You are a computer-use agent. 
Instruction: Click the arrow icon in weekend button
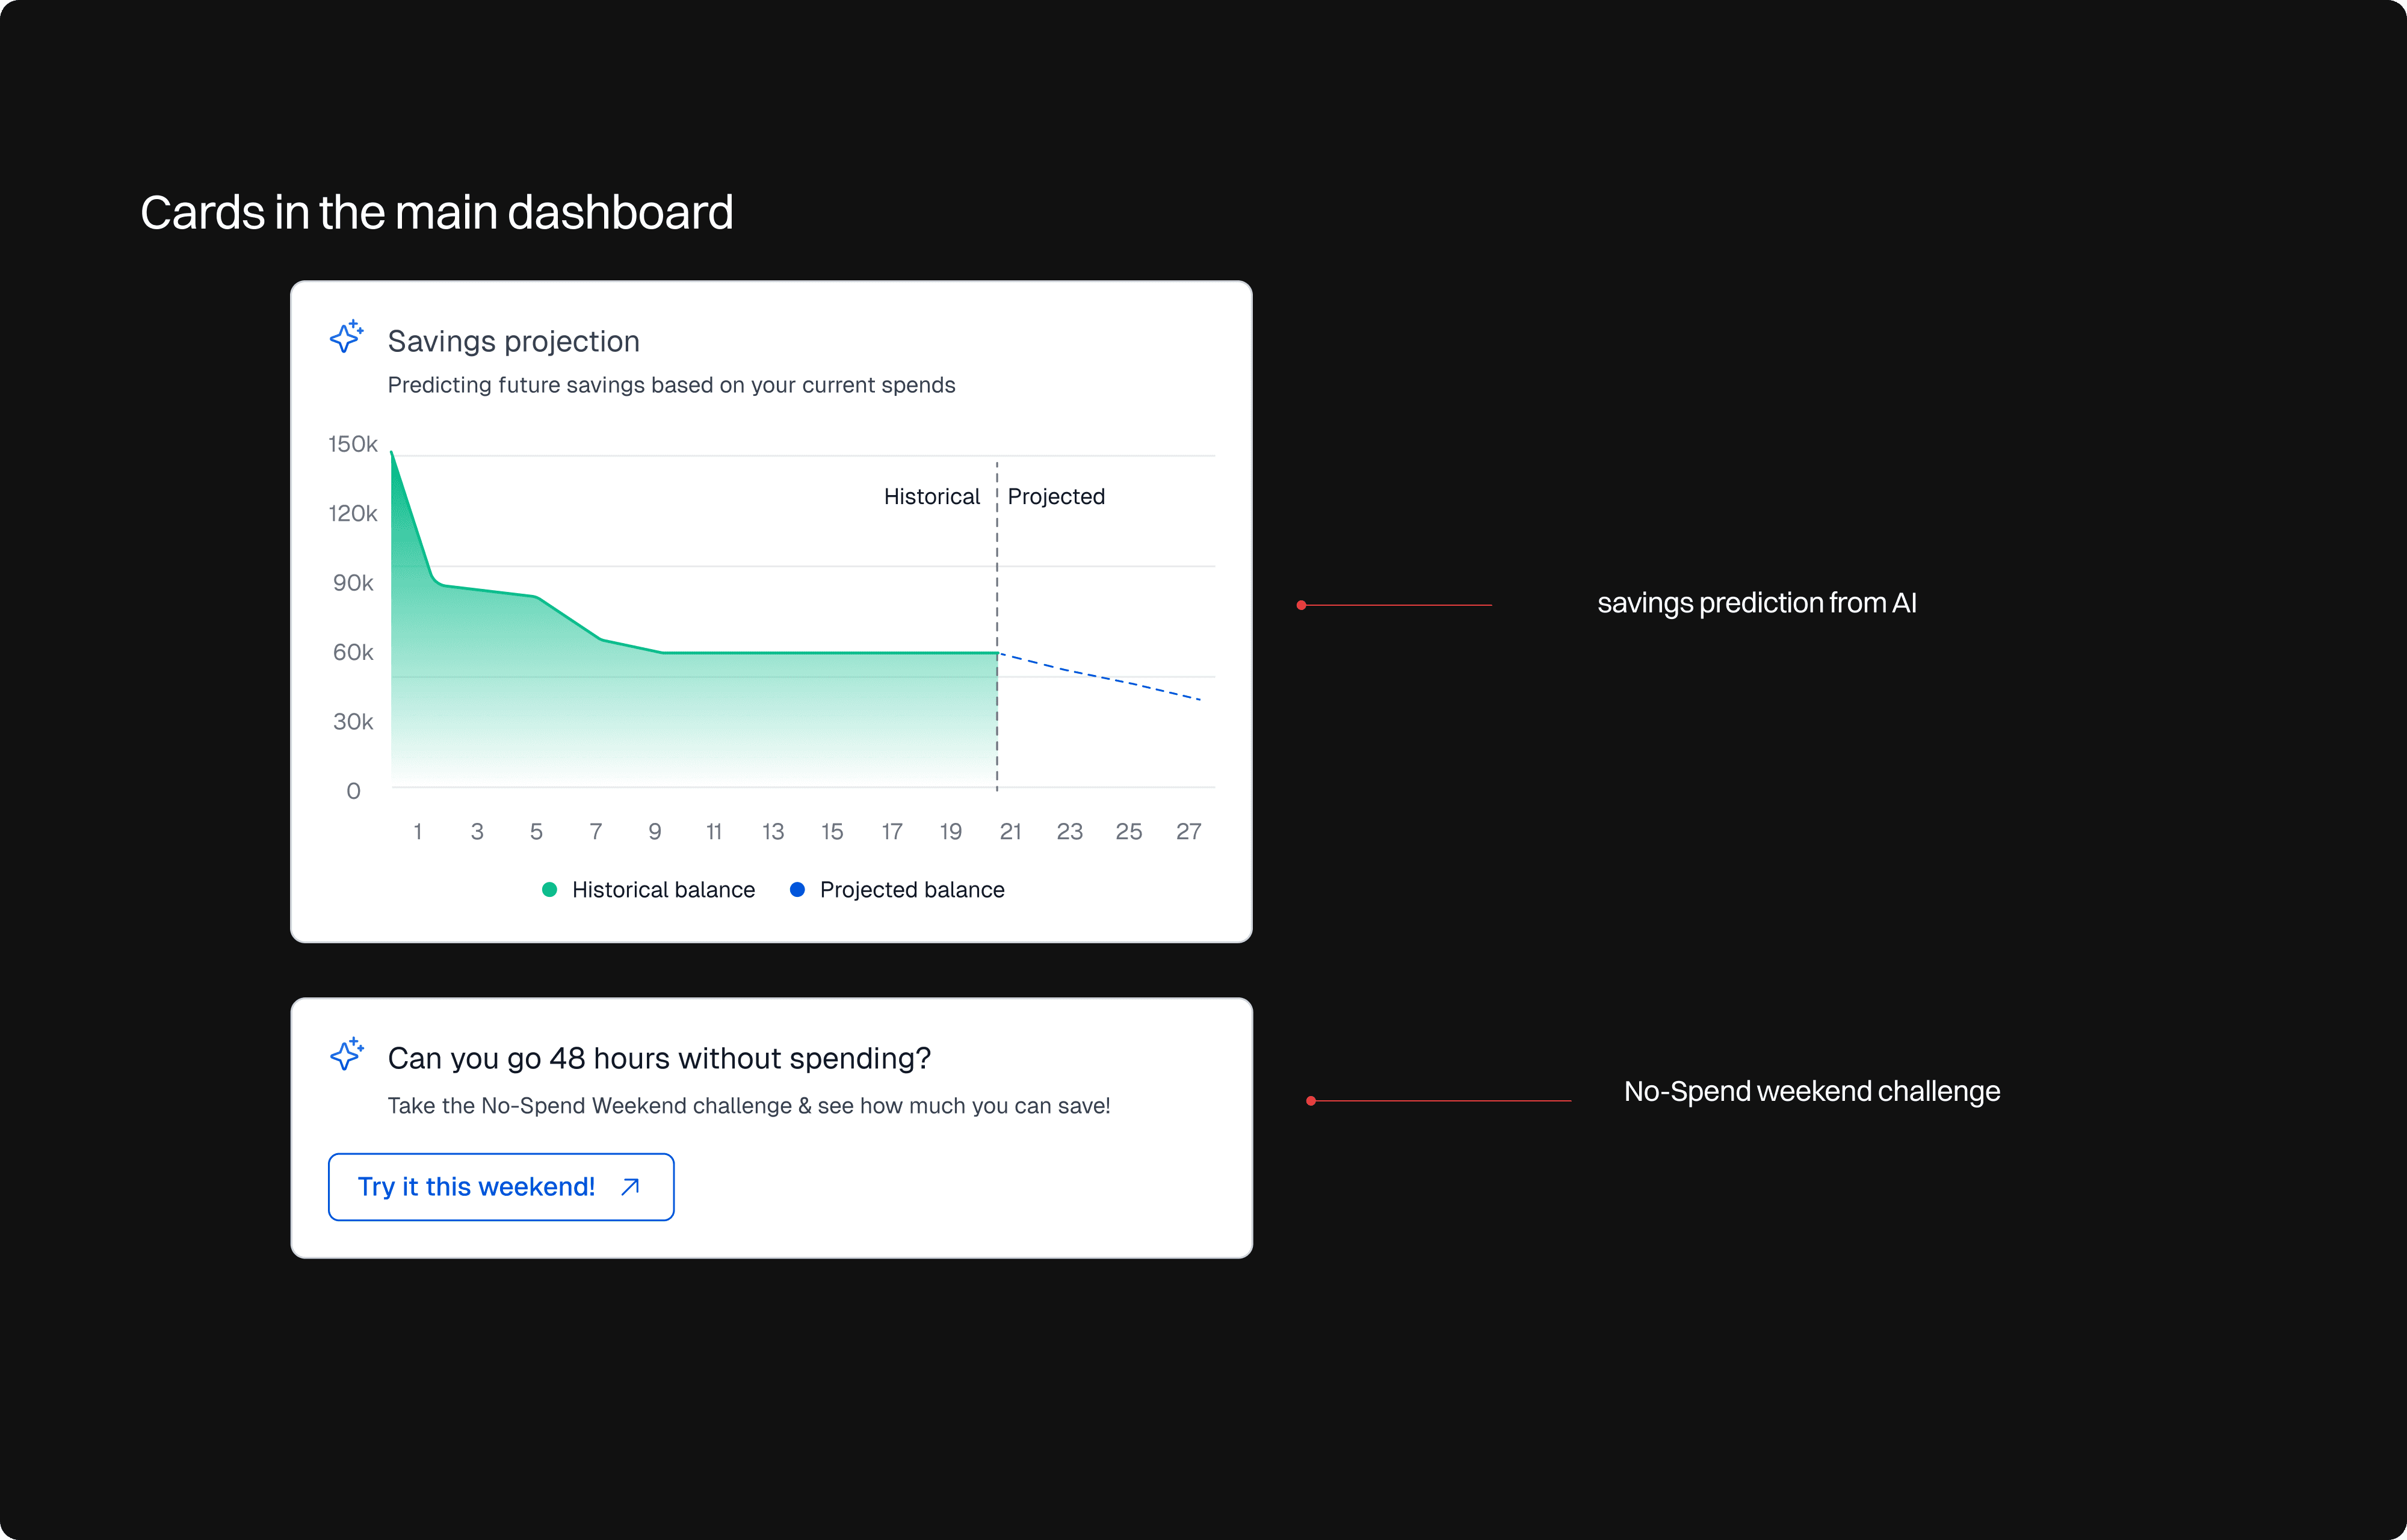pos(630,1187)
